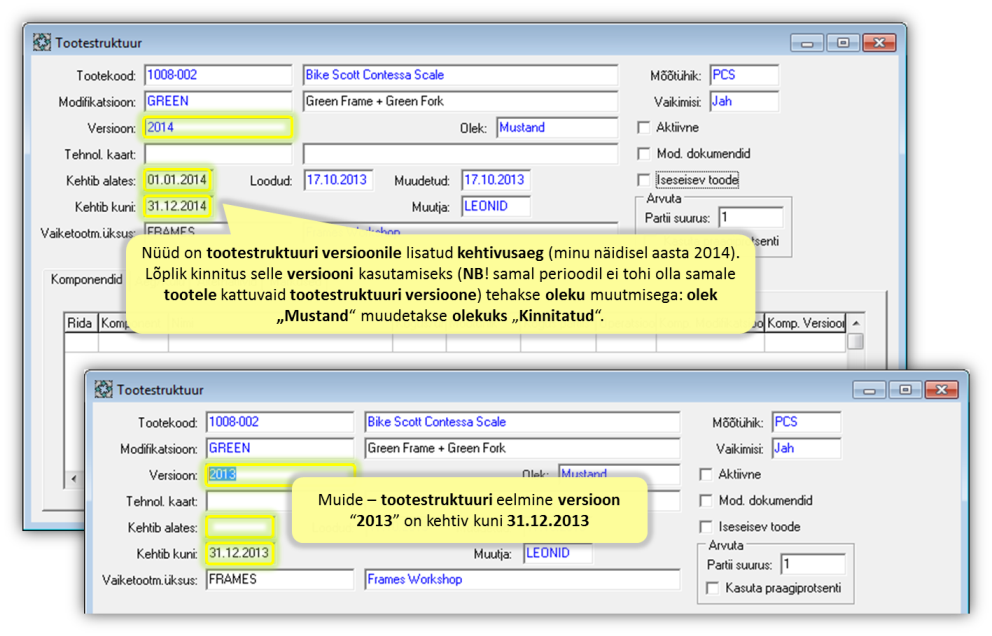Click the empty Kehtib alates field in the front window
992x636 pixels.
[240, 527]
